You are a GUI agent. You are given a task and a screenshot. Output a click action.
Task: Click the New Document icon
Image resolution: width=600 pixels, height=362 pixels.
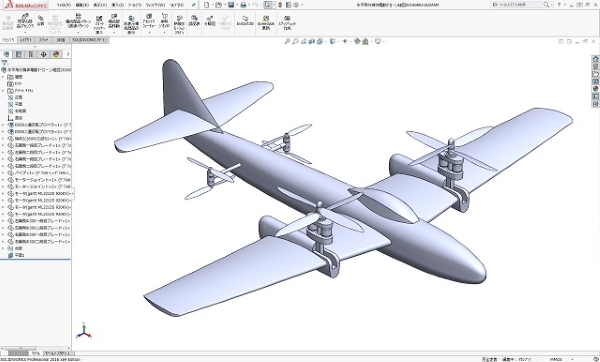click(207, 5)
